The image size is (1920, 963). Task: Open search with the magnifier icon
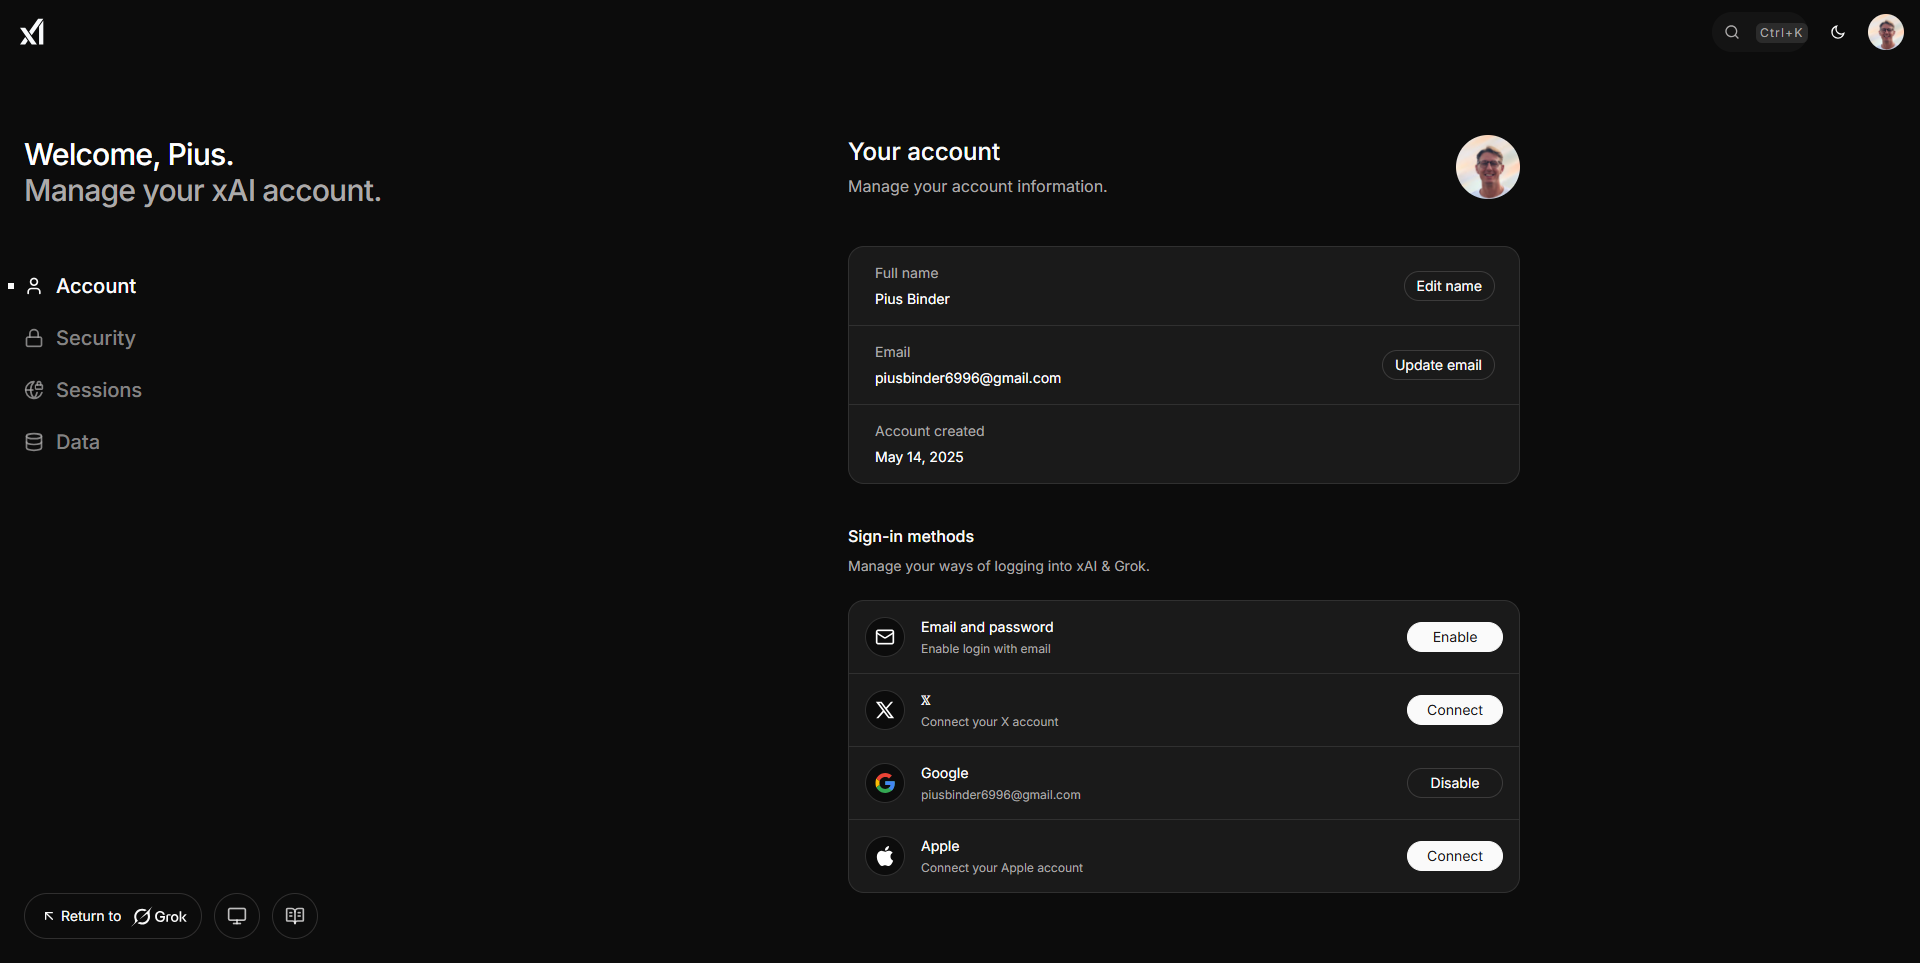click(1732, 32)
